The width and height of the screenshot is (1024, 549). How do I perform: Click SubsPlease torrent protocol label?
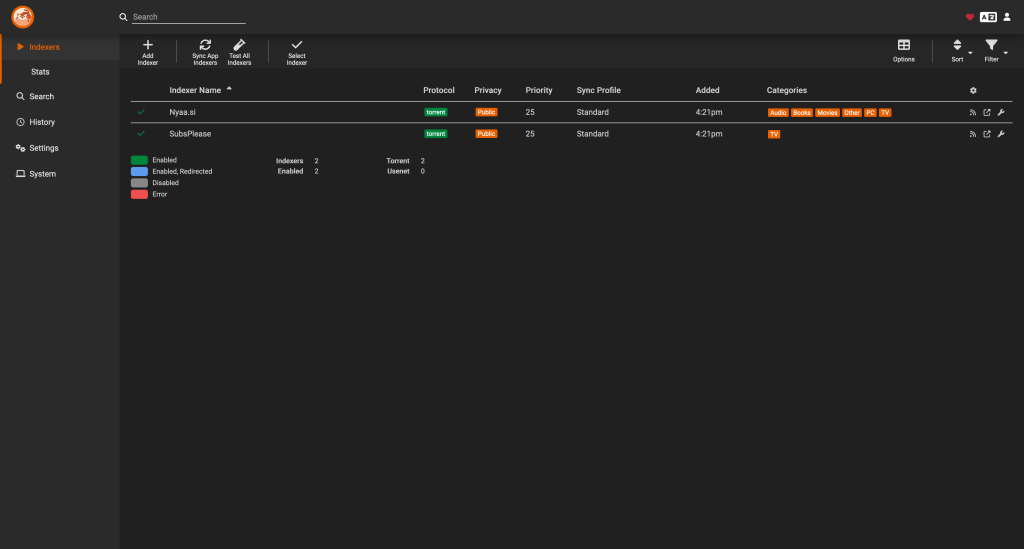(436, 134)
